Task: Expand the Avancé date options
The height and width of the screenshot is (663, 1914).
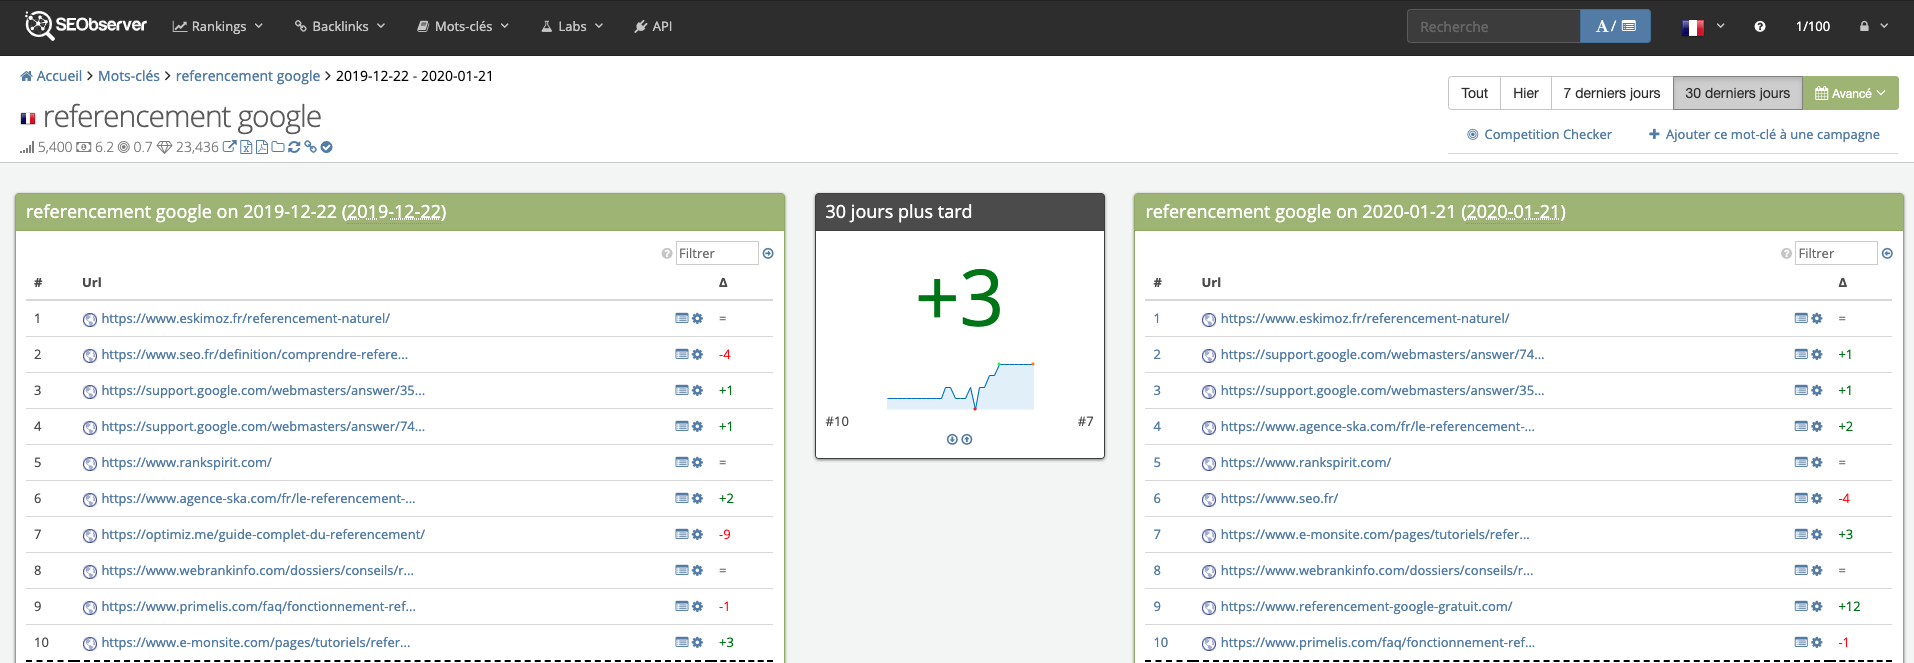Action: point(1851,93)
